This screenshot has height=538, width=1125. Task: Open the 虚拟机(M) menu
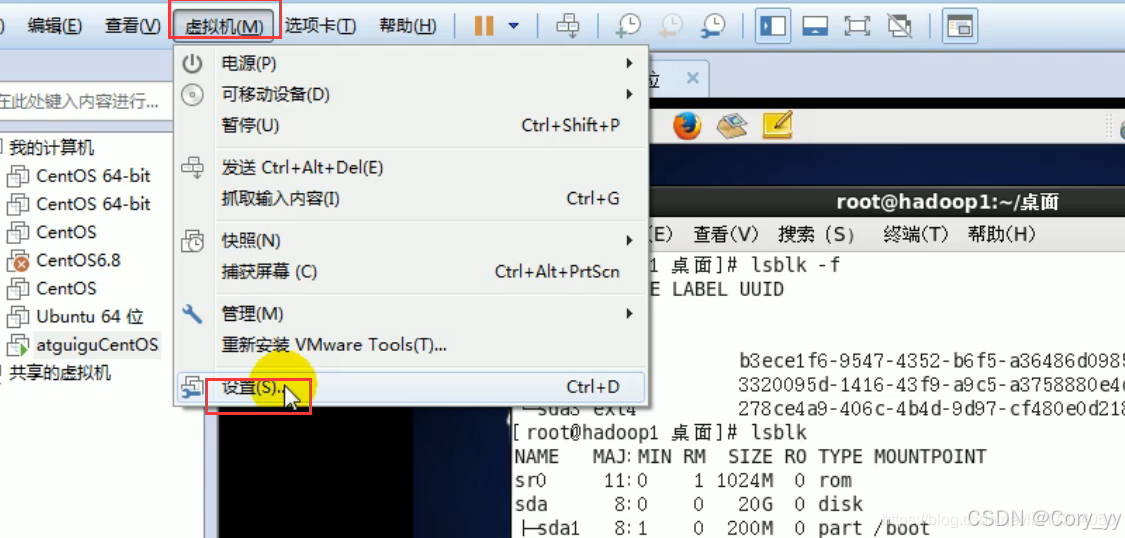(x=224, y=27)
